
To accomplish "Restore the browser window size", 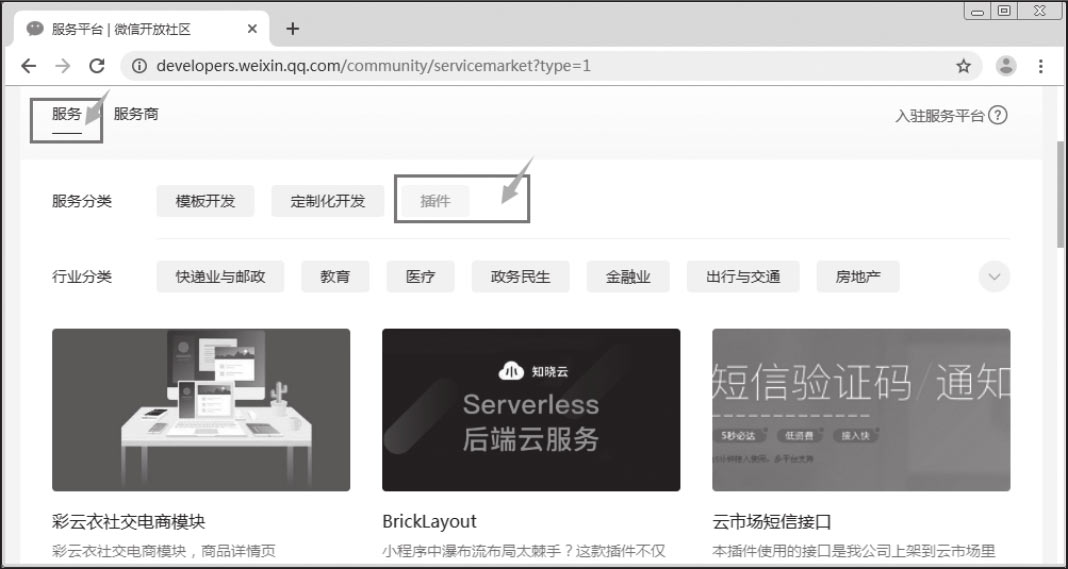I will pos(1004,10).
